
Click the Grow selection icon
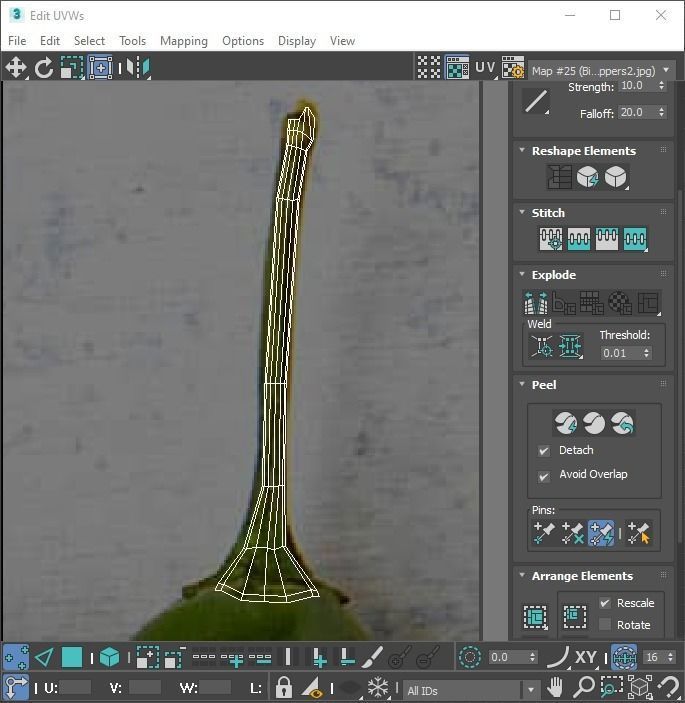pos(147,658)
